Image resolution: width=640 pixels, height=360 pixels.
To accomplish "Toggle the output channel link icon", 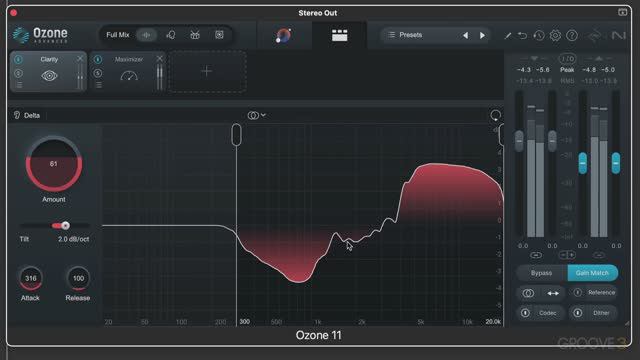I will coord(599,255).
